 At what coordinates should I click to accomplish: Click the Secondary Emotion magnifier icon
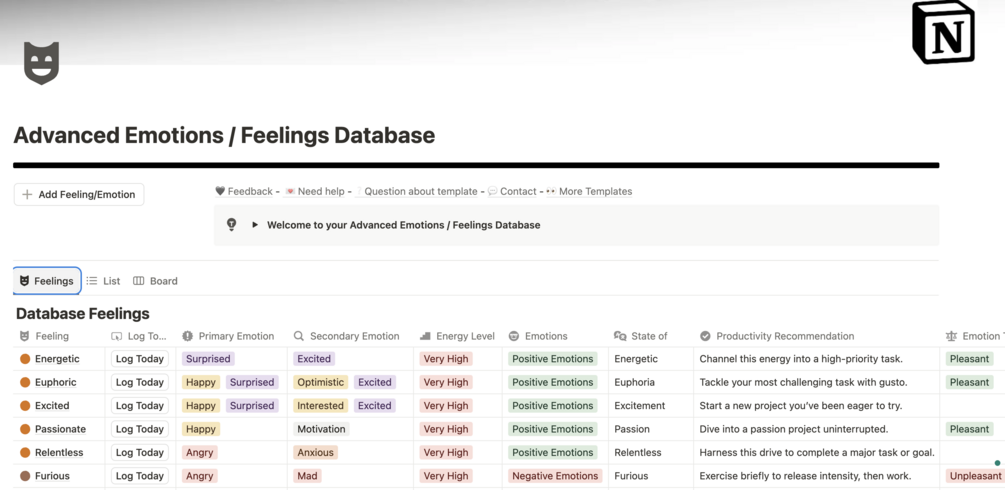click(299, 337)
